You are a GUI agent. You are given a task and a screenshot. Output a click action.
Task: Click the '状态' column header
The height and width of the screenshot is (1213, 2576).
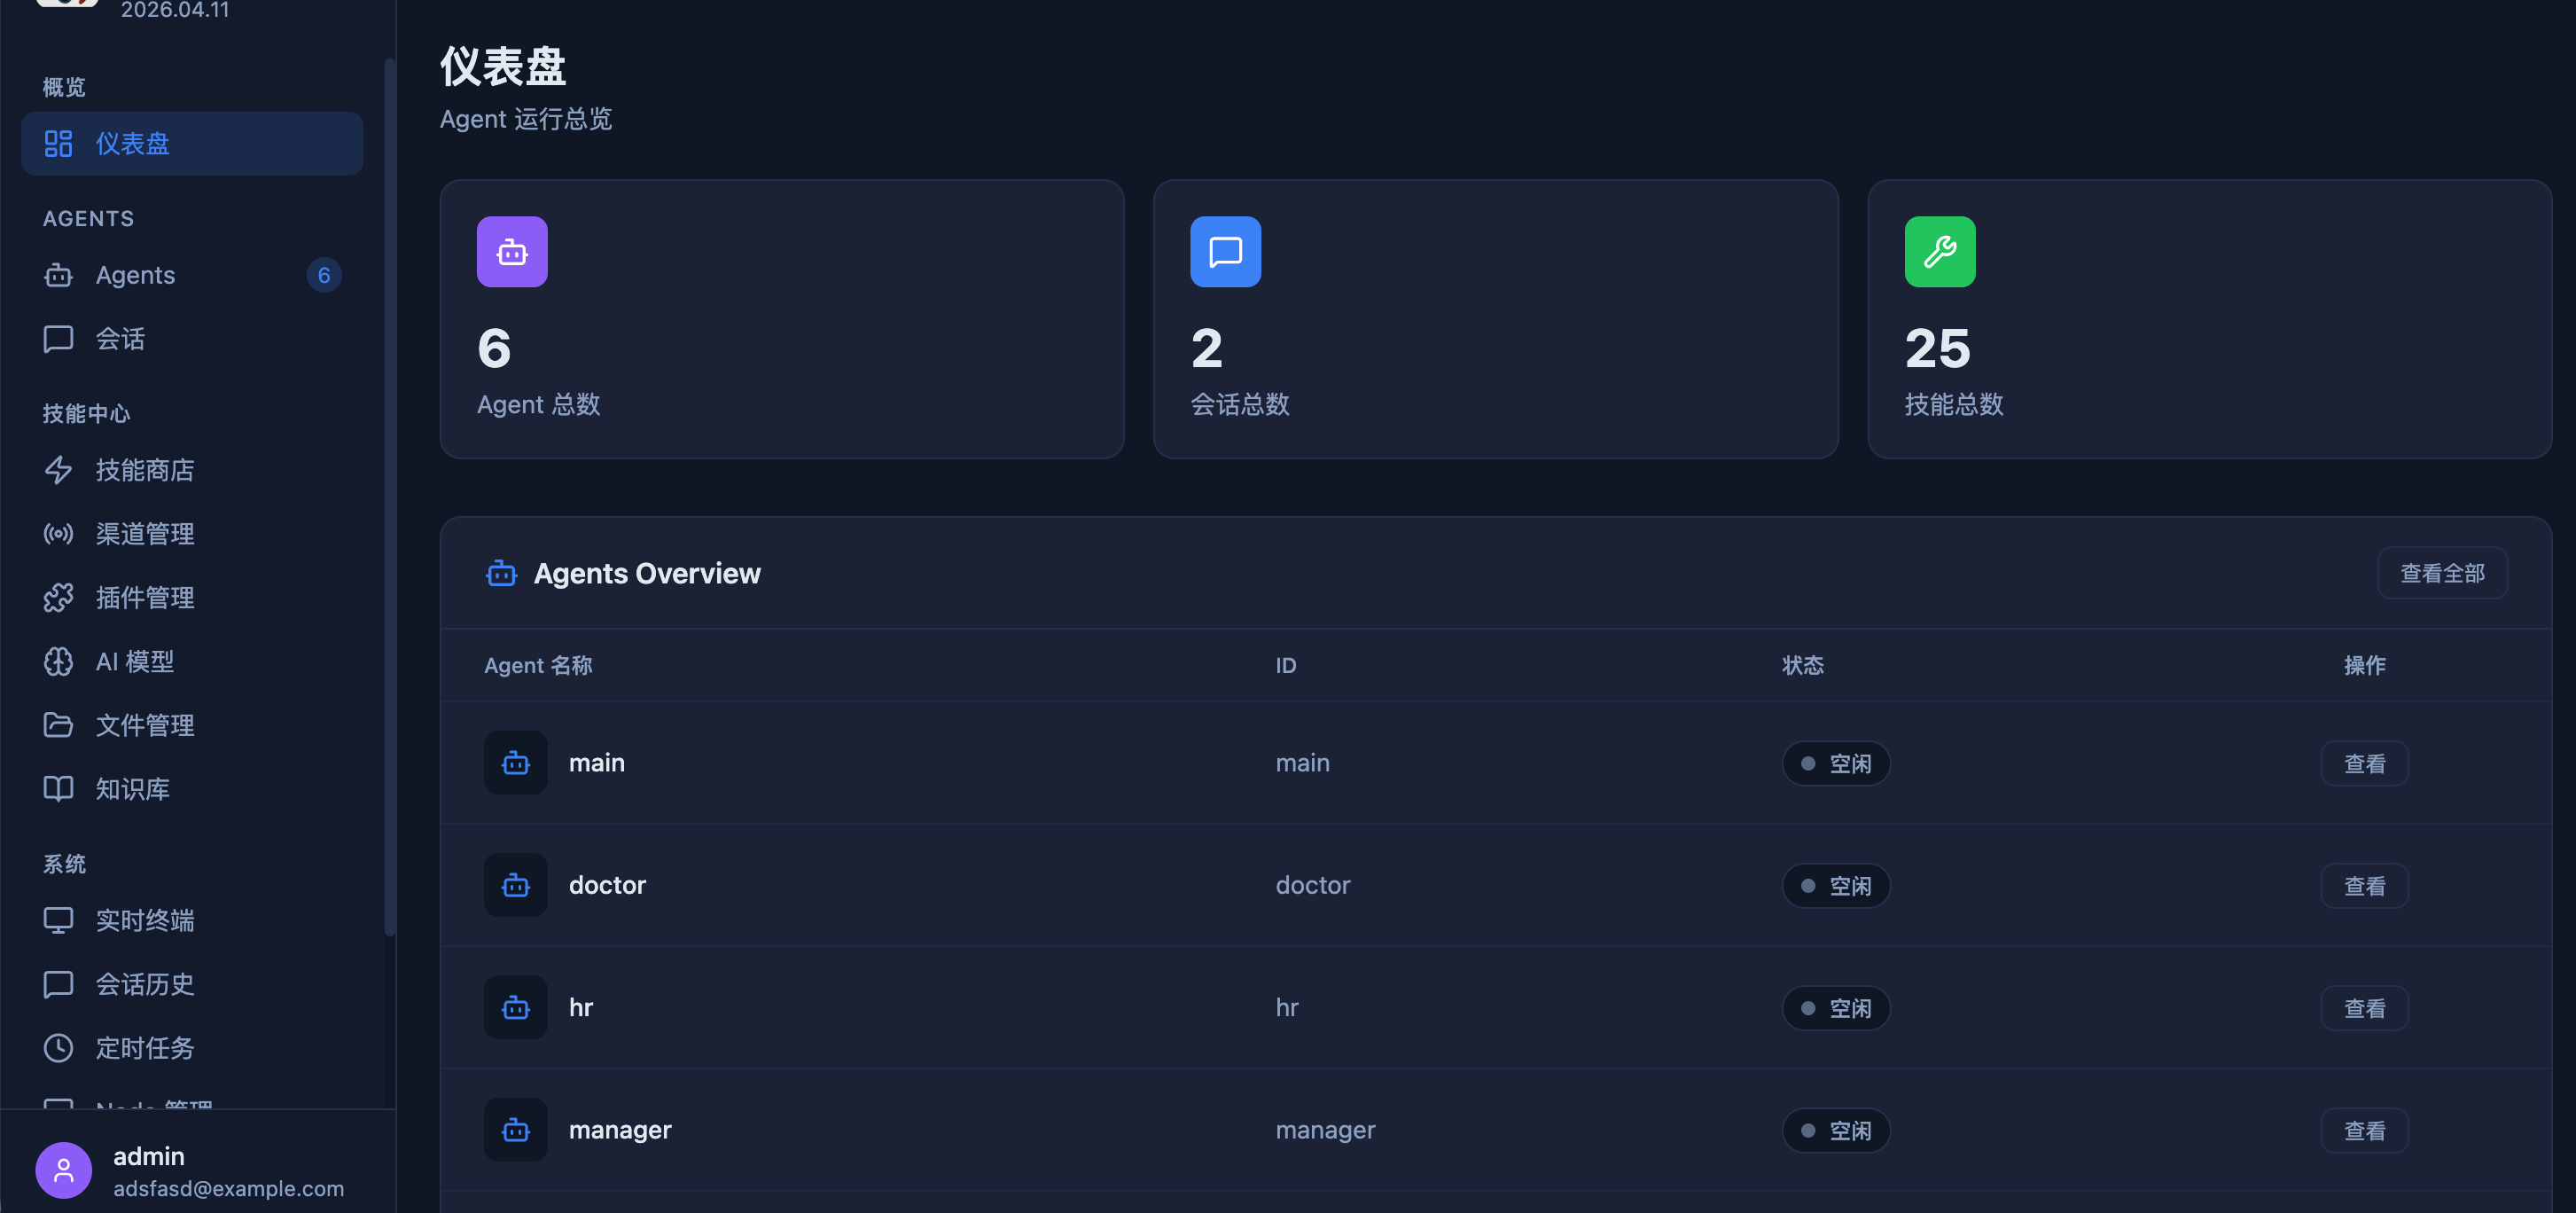[1802, 666]
